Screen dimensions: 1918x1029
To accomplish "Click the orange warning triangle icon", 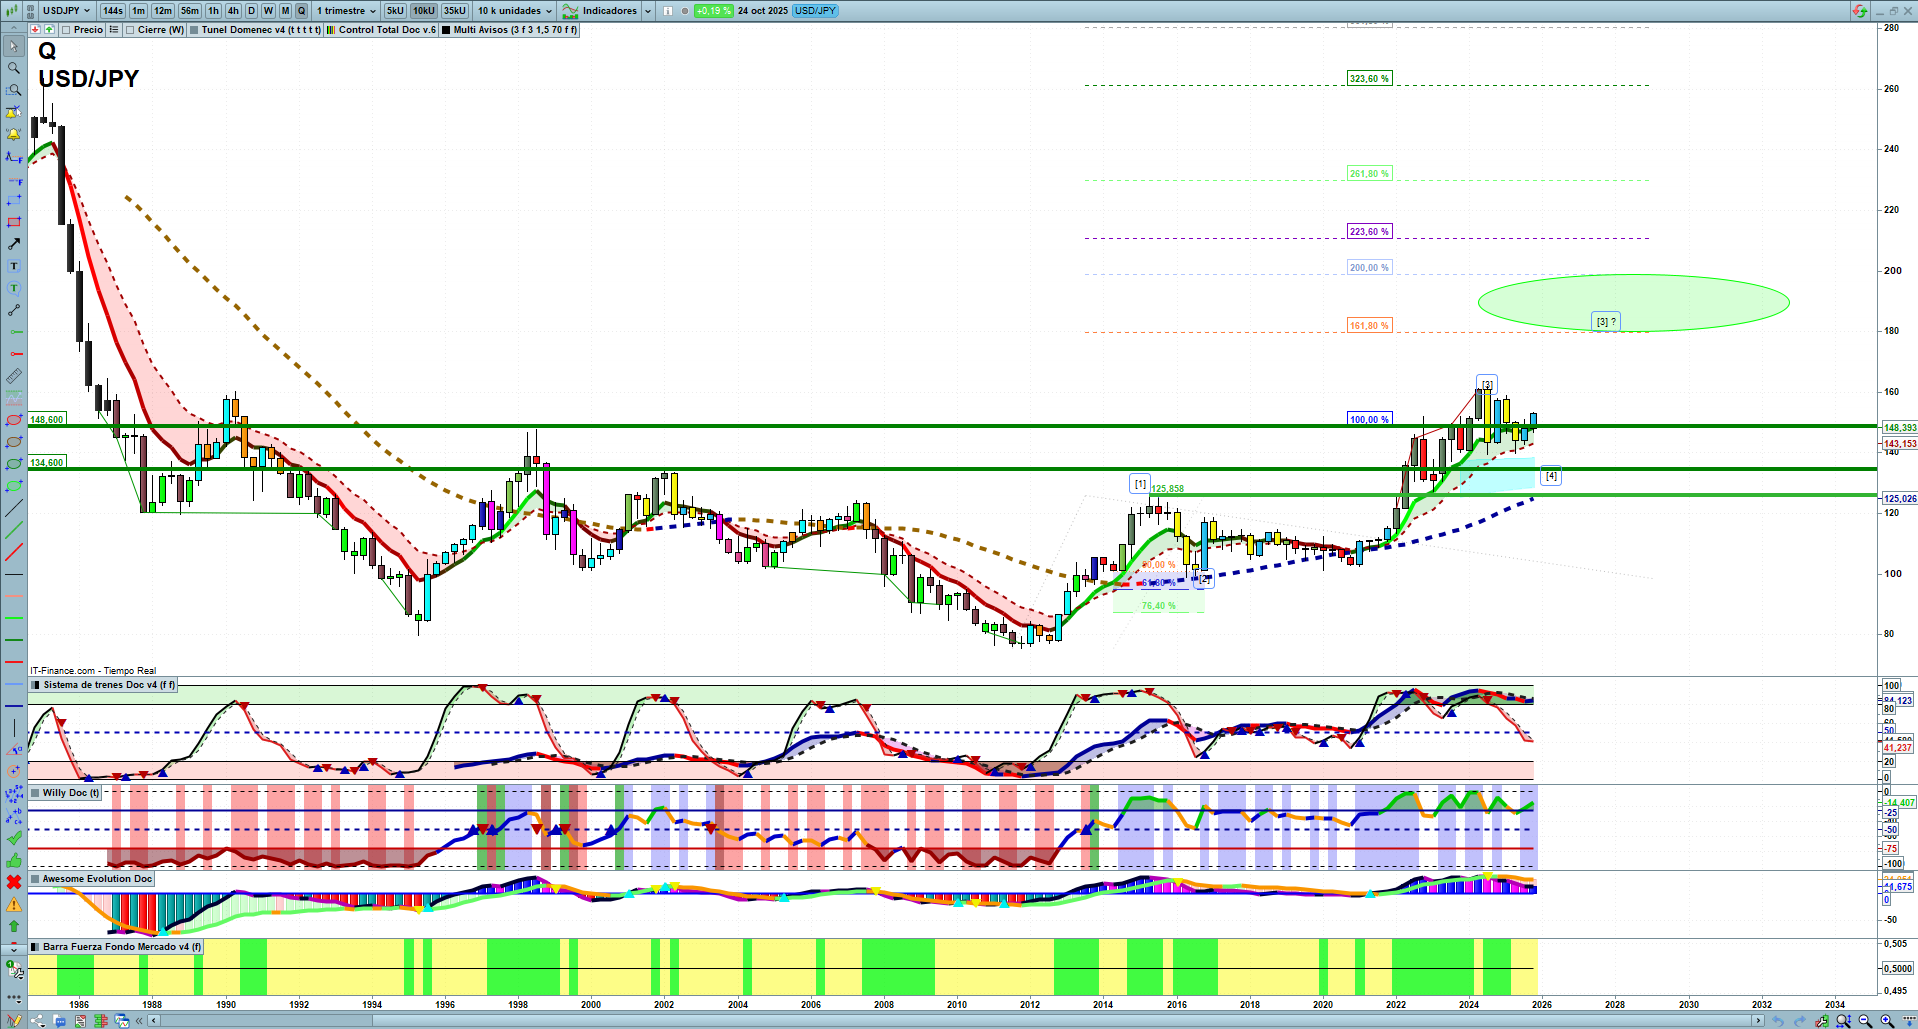I will point(14,904).
